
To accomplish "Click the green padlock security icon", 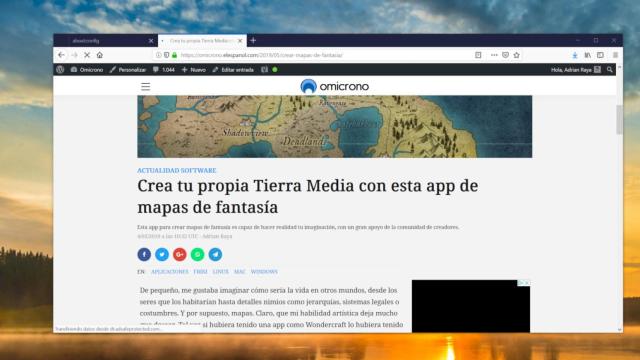I will coord(175,55).
